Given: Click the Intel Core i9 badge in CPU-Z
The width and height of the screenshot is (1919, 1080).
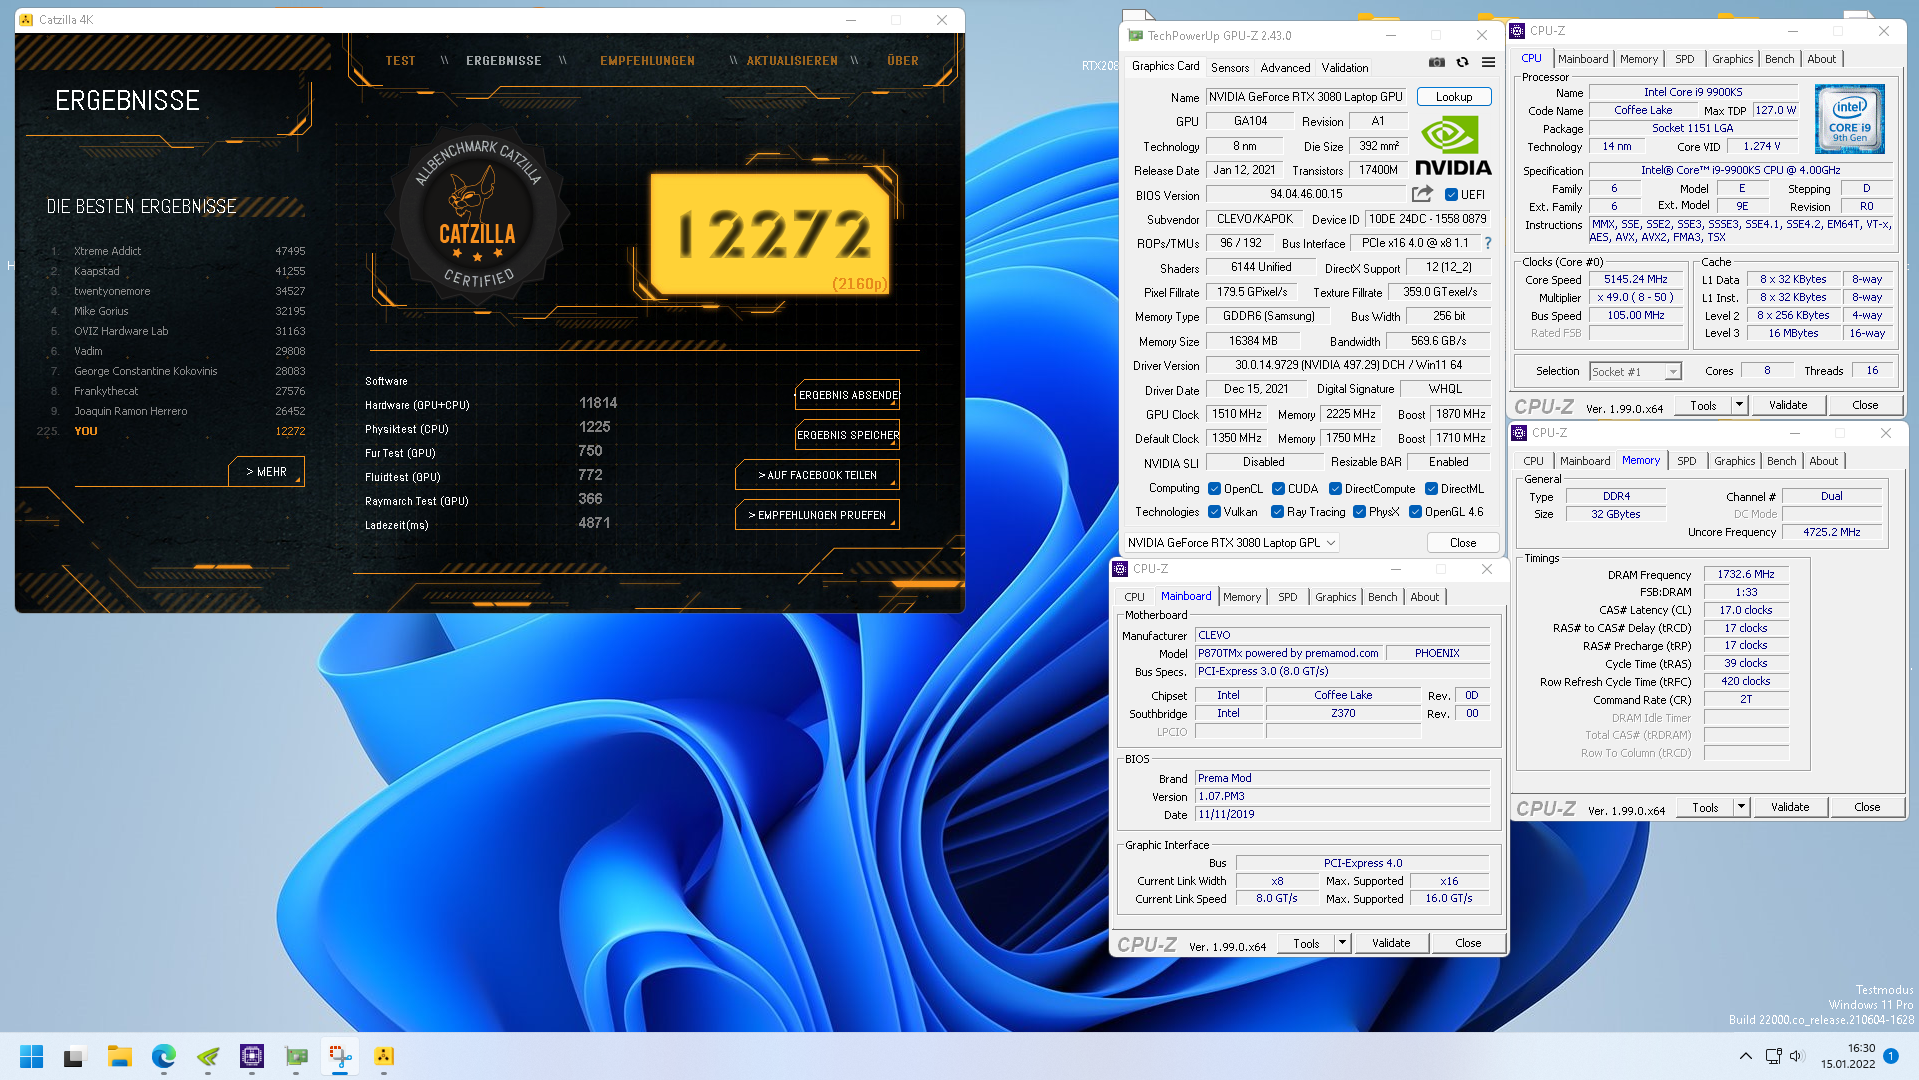Looking at the screenshot, I should pyautogui.click(x=1849, y=119).
